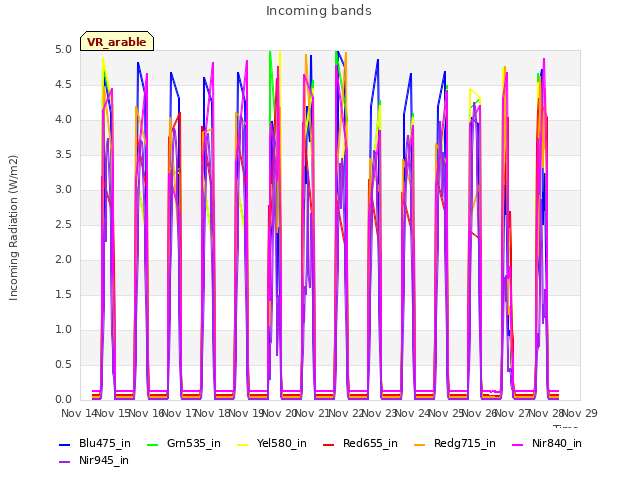Select the Nir945_in legend label

(104, 461)
